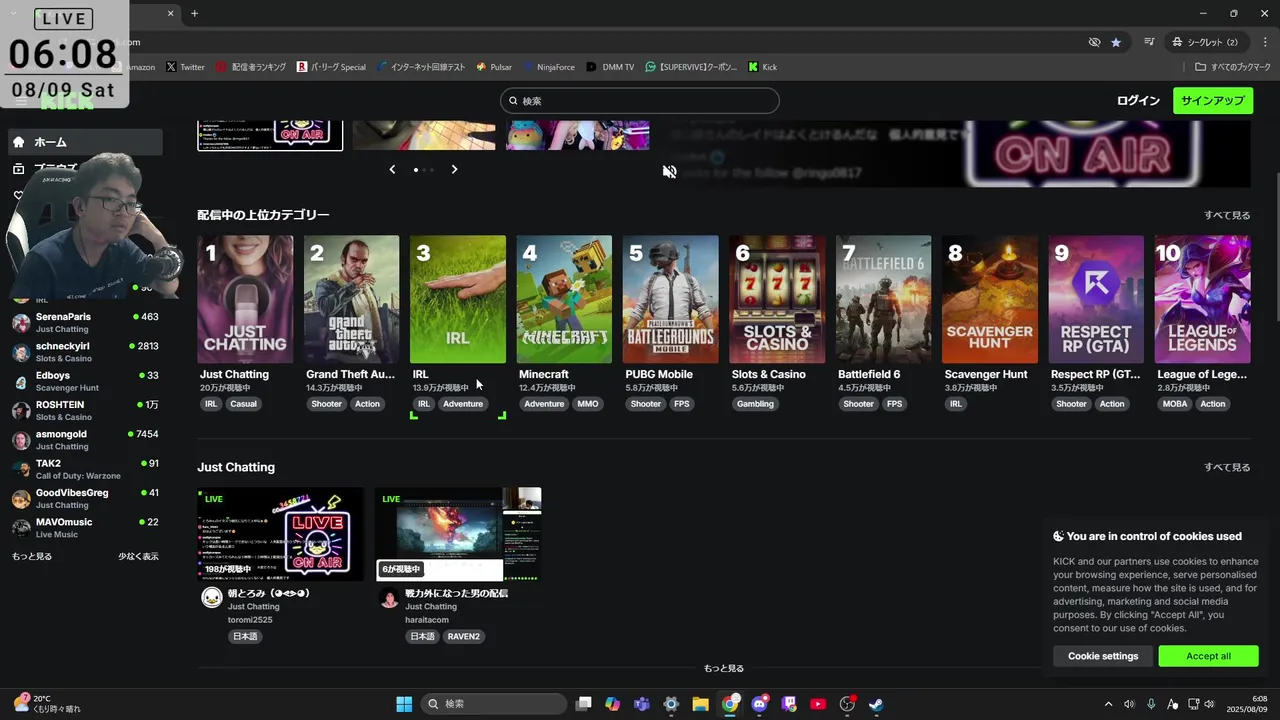Click the bookmark star icon in address bar
Viewport: 1280px width, 720px height.
point(1116,42)
